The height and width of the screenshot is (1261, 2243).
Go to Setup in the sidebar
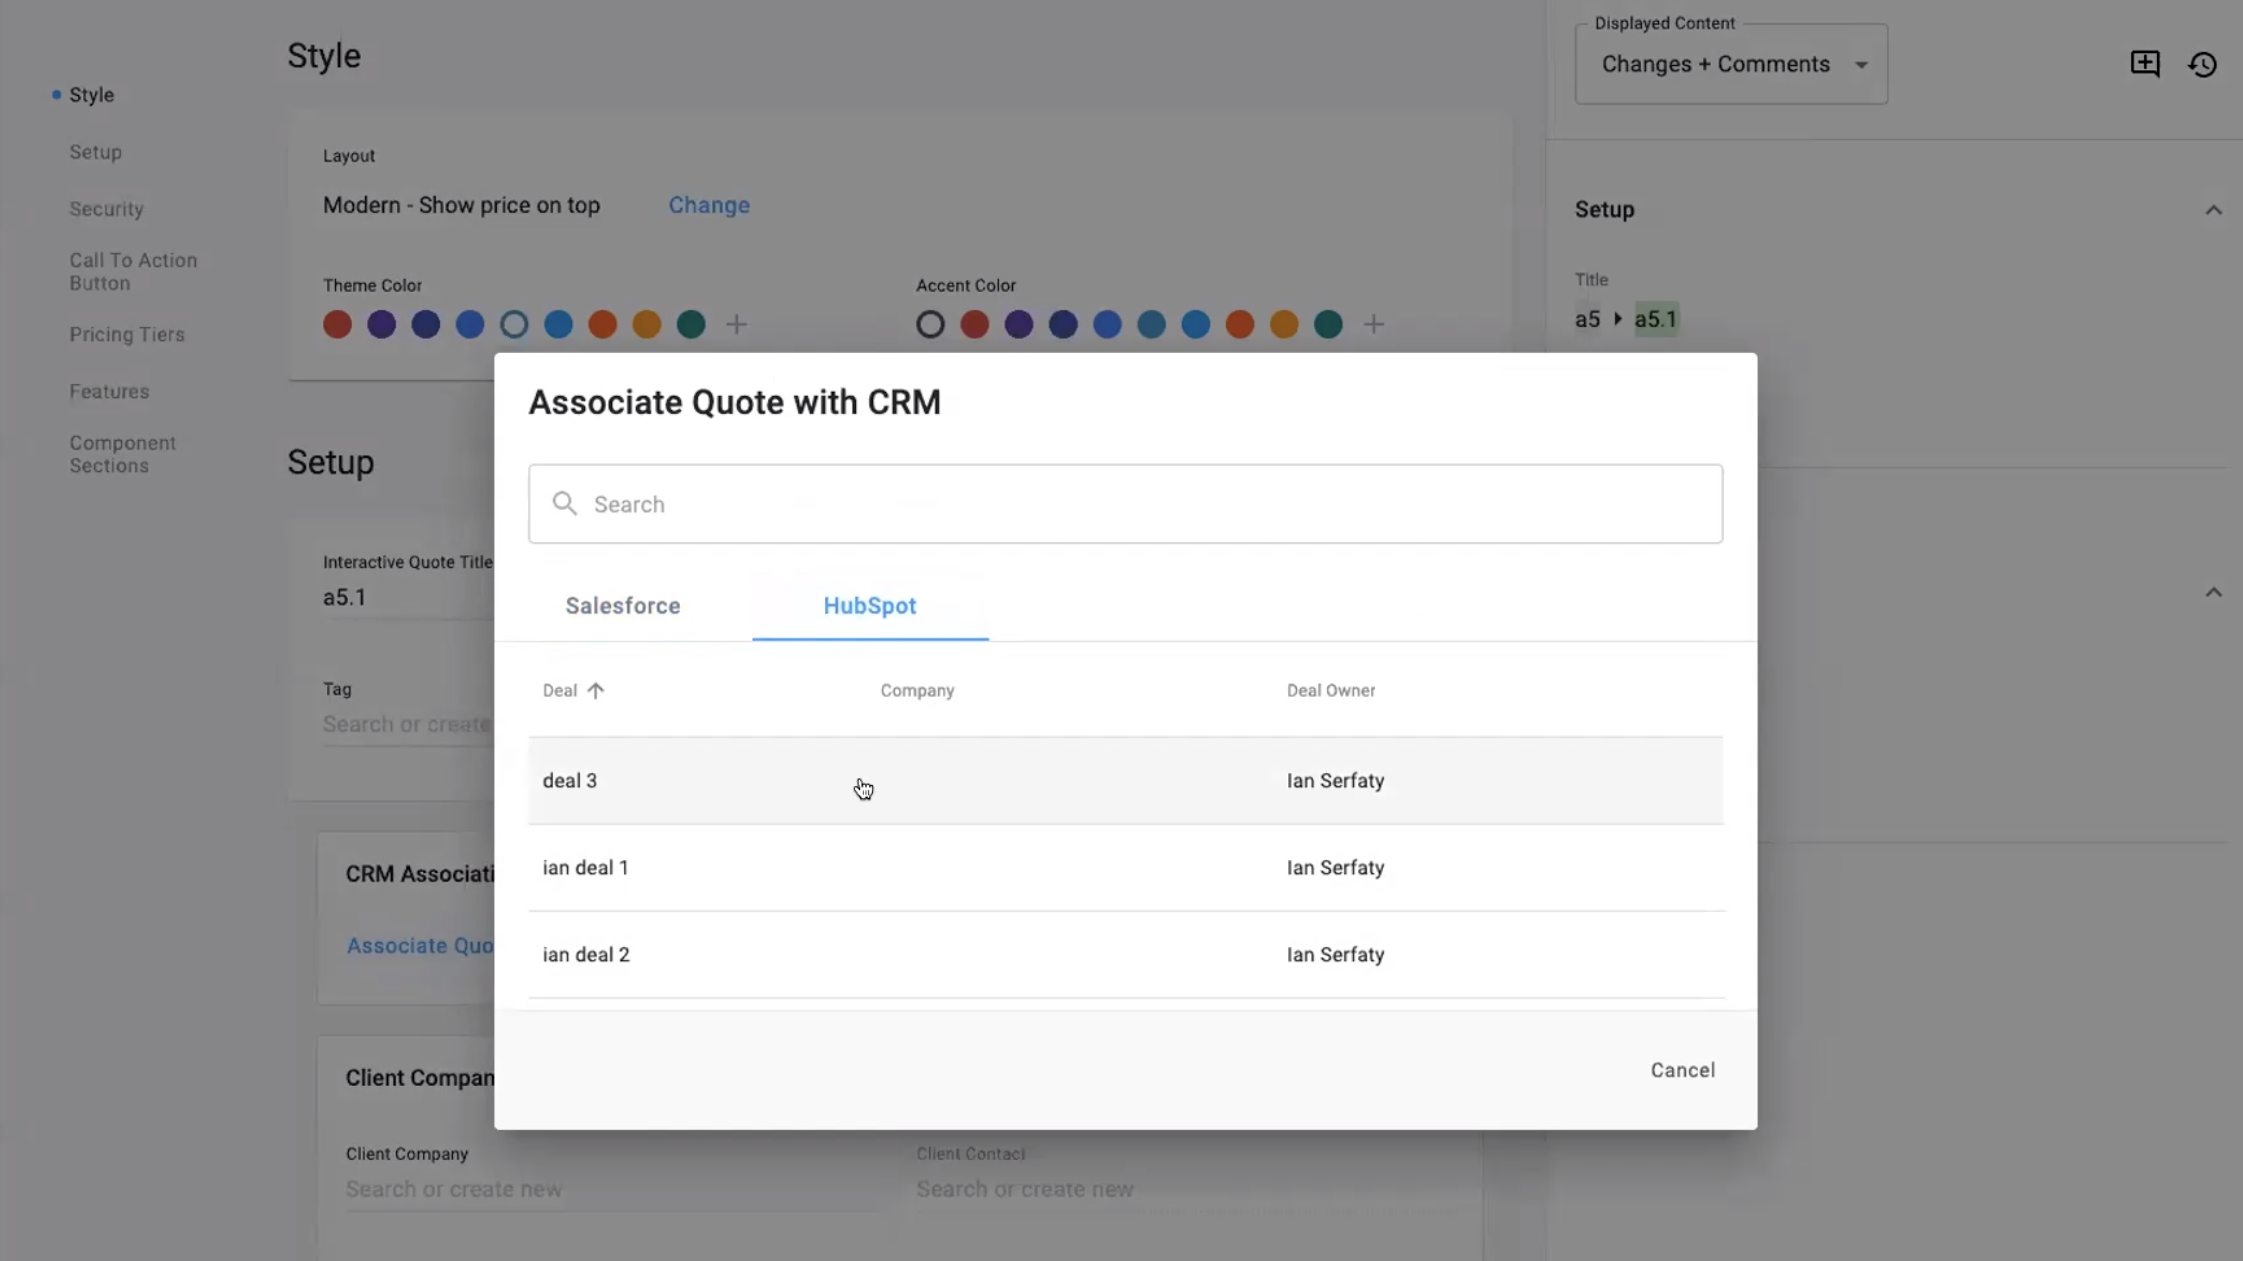tap(95, 152)
